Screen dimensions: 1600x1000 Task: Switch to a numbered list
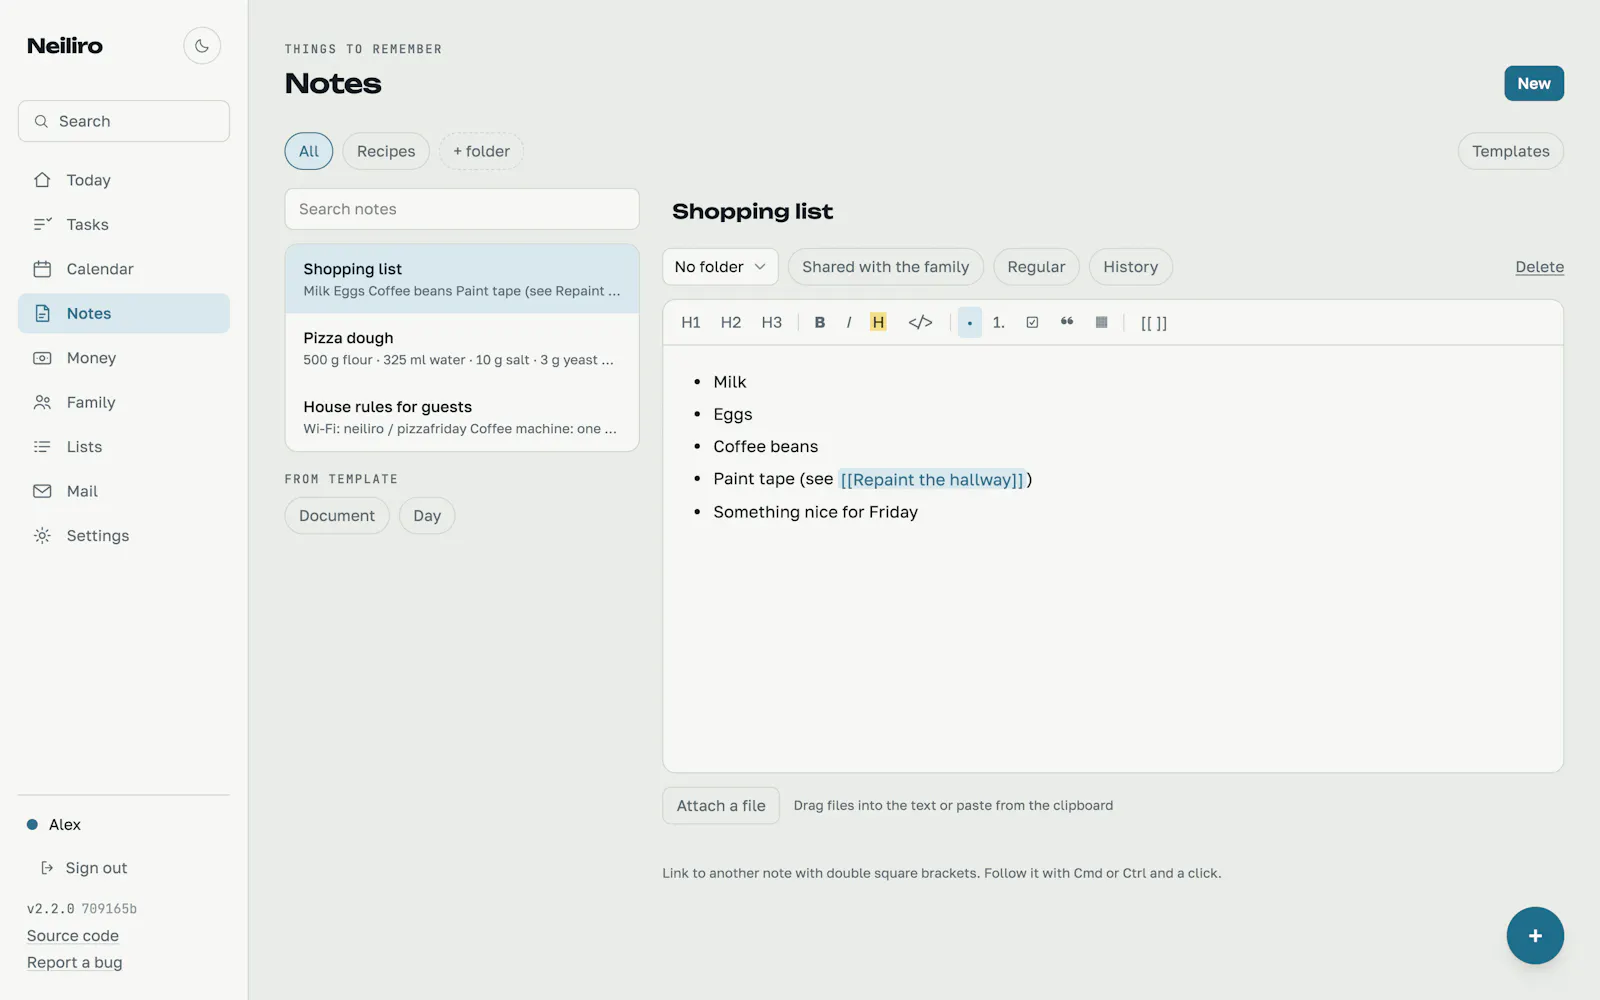pos(999,322)
